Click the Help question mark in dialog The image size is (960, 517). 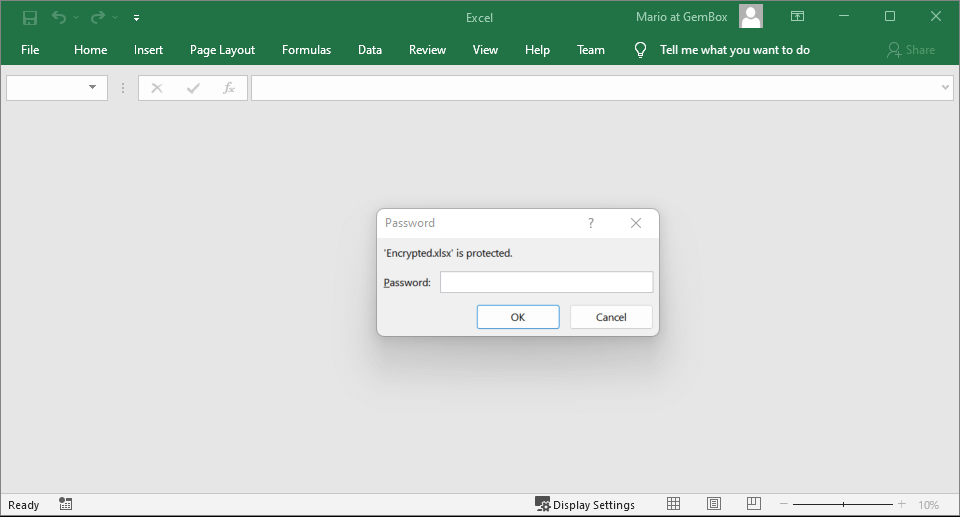591,223
